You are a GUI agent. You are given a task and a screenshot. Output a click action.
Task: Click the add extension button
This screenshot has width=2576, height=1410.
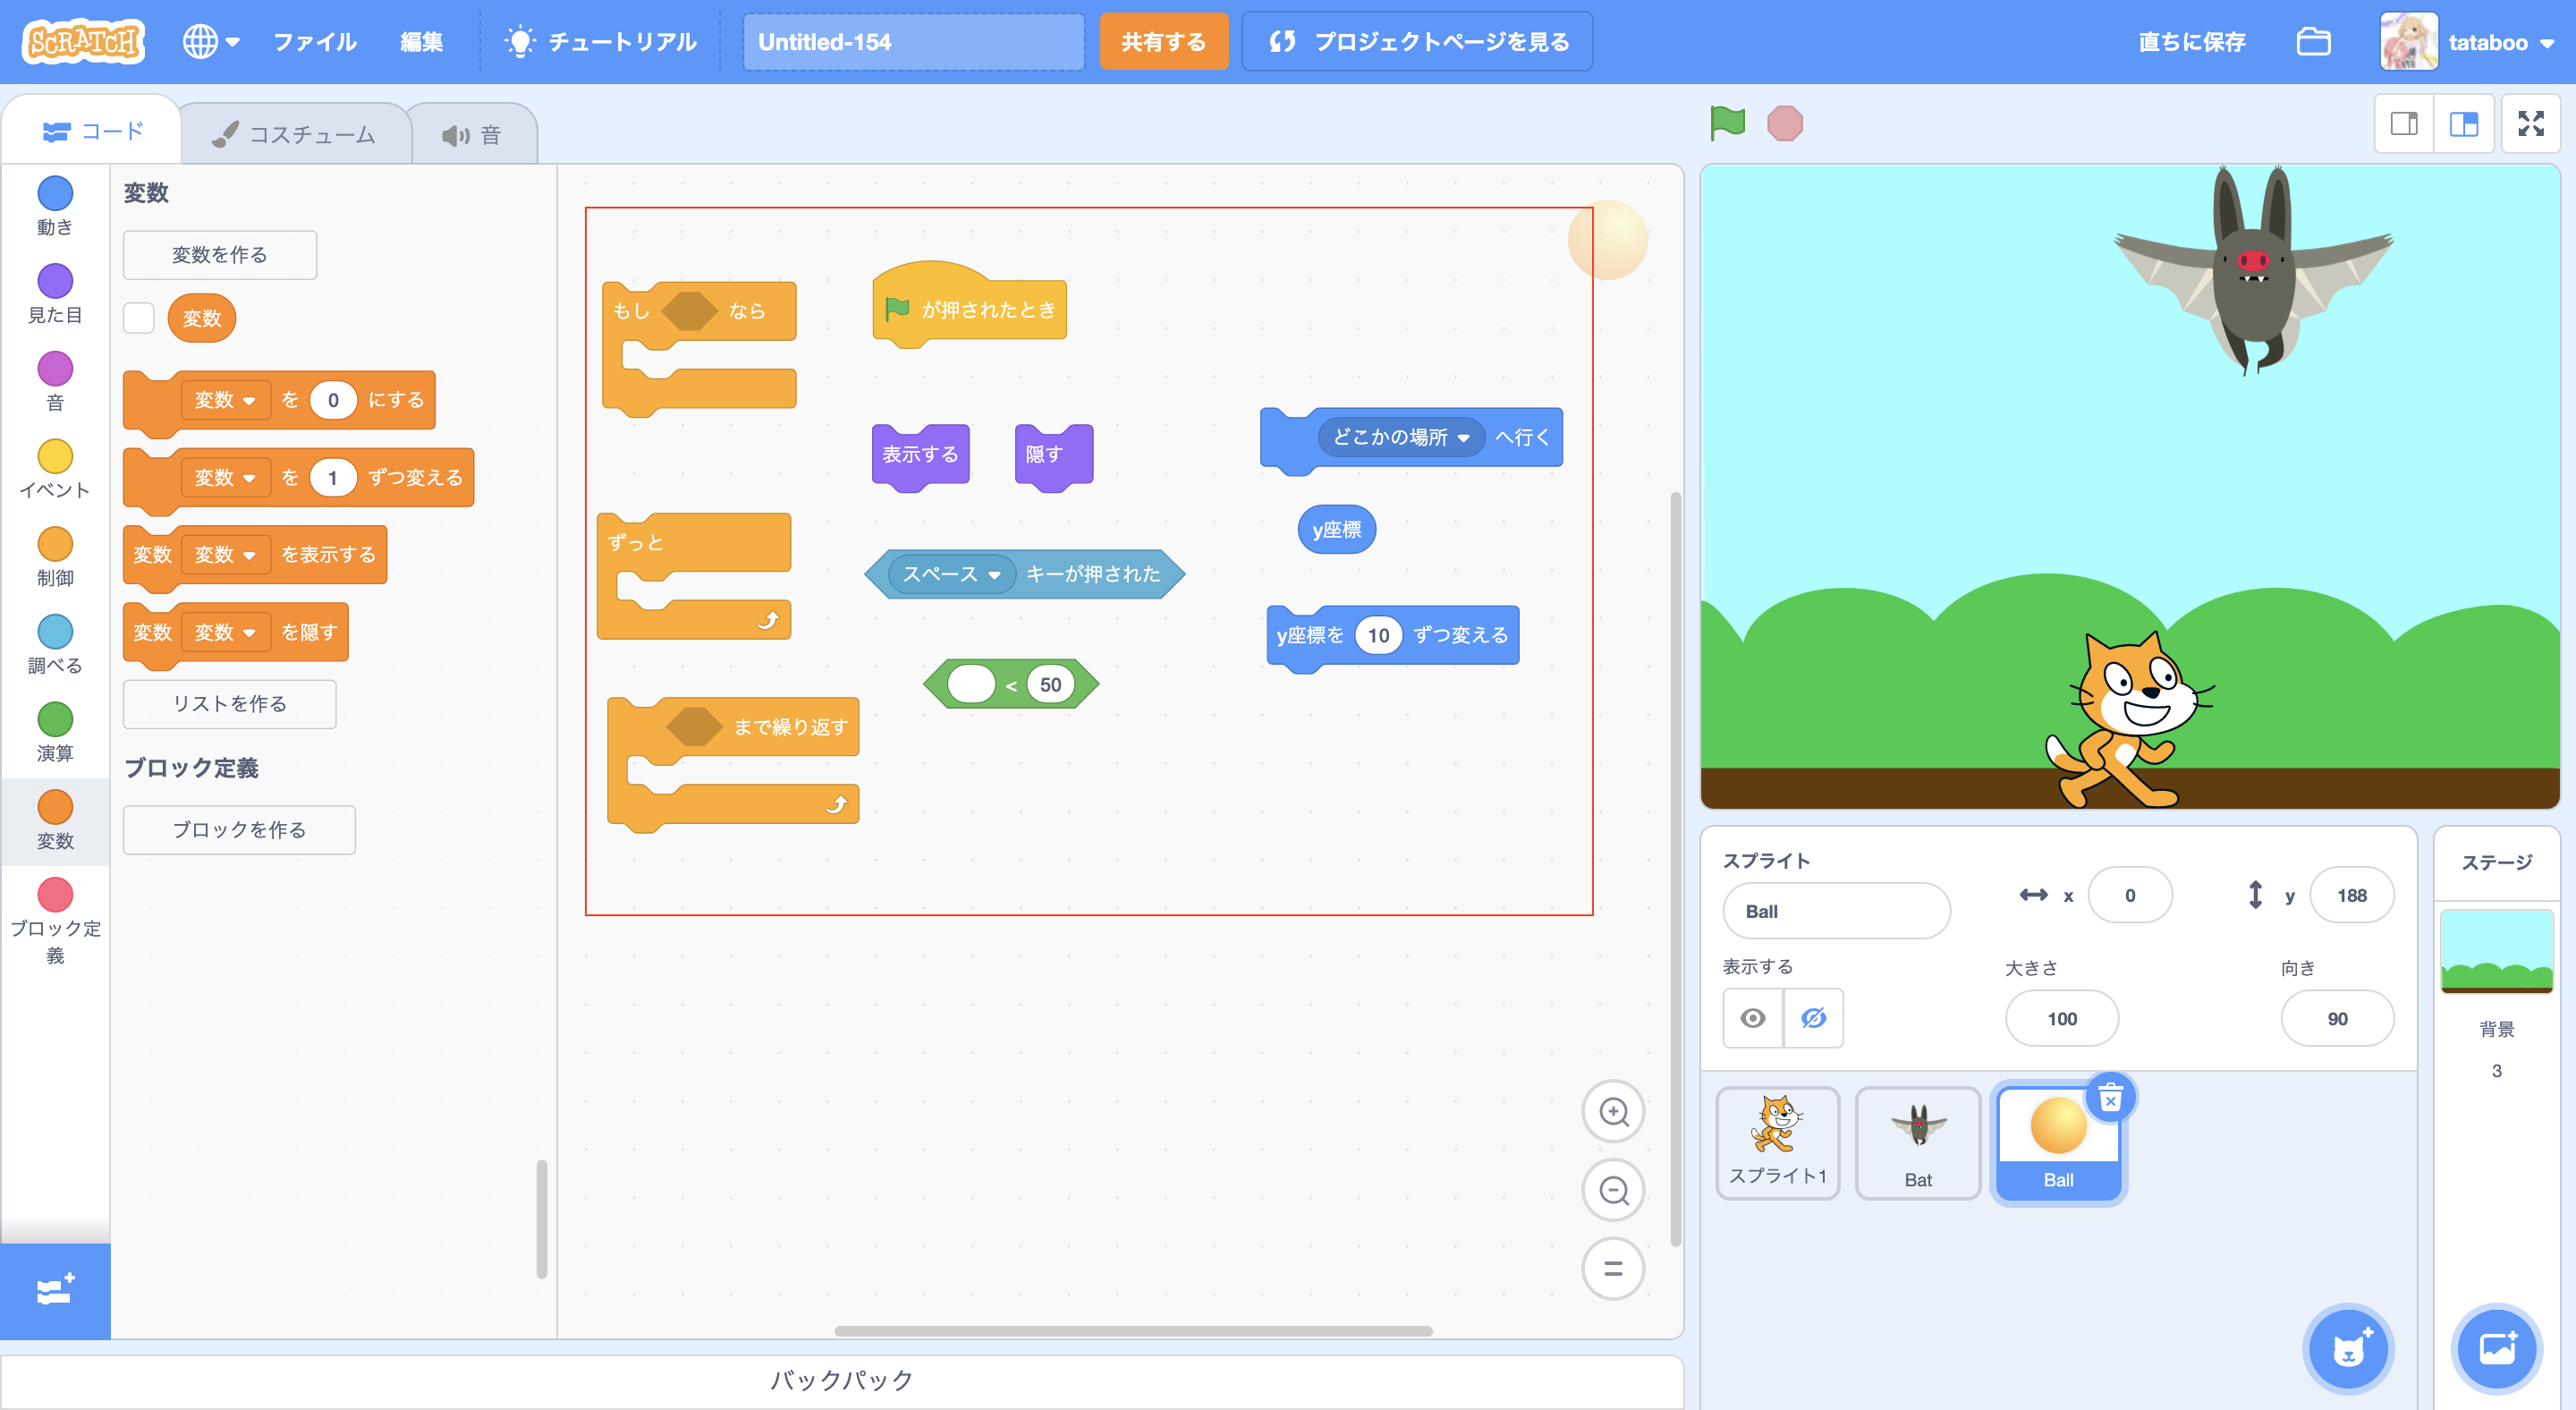click(x=55, y=1290)
